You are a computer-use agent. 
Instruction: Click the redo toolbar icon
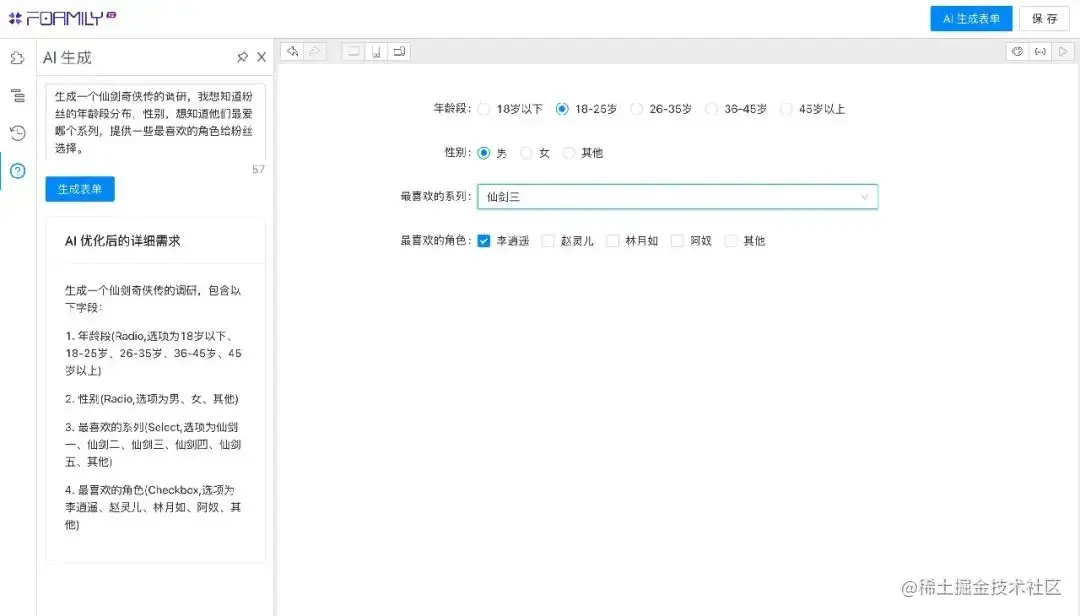pos(315,52)
